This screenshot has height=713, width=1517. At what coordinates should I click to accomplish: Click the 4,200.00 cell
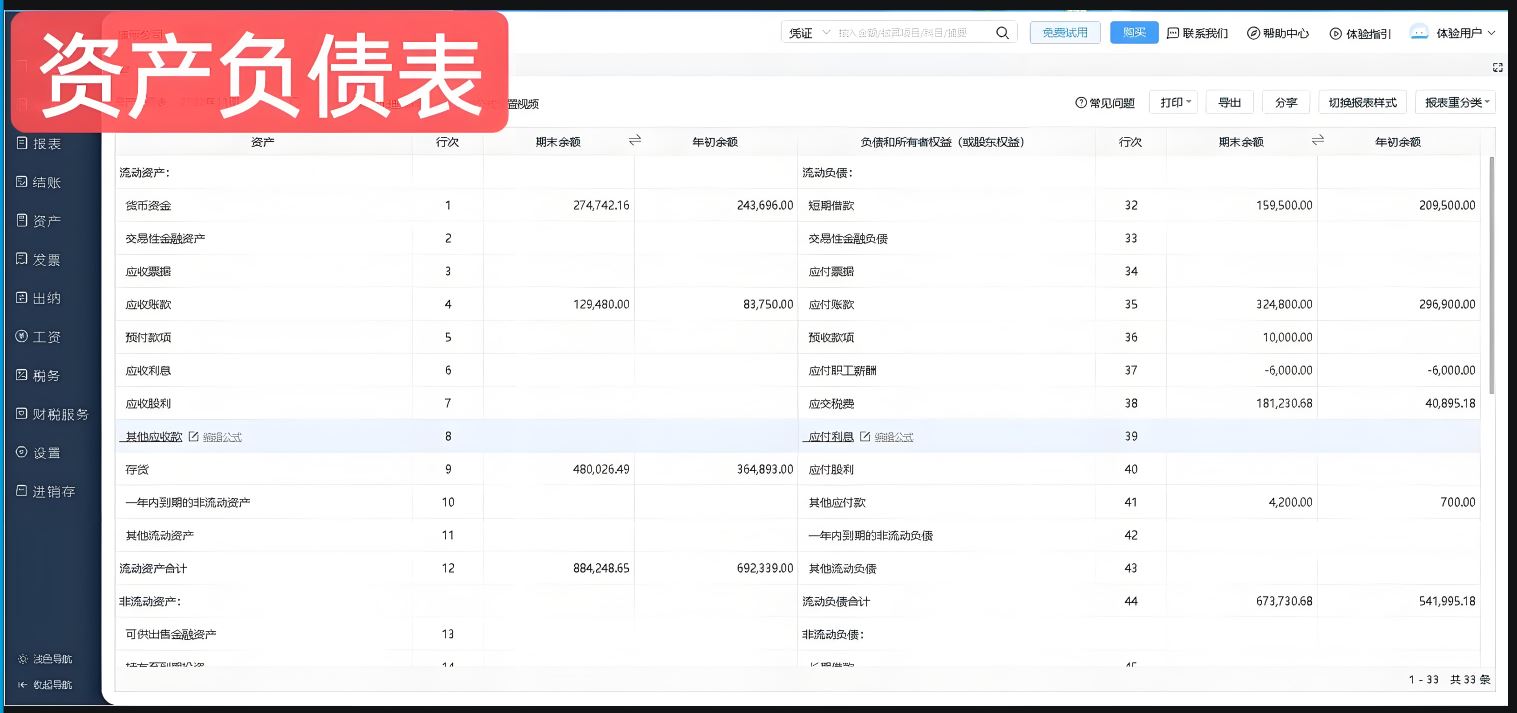pyautogui.click(x=1291, y=502)
